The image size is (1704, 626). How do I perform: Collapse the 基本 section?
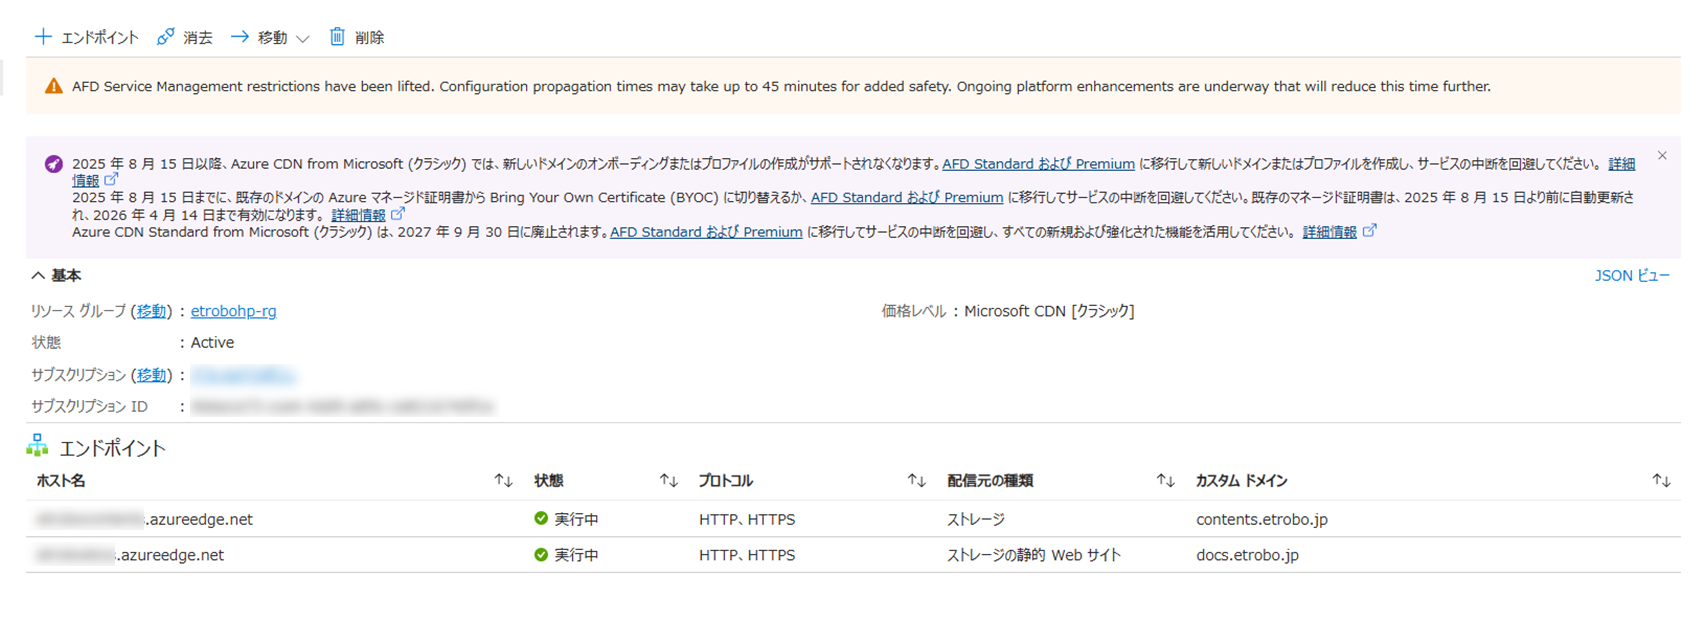pyautogui.click(x=38, y=275)
